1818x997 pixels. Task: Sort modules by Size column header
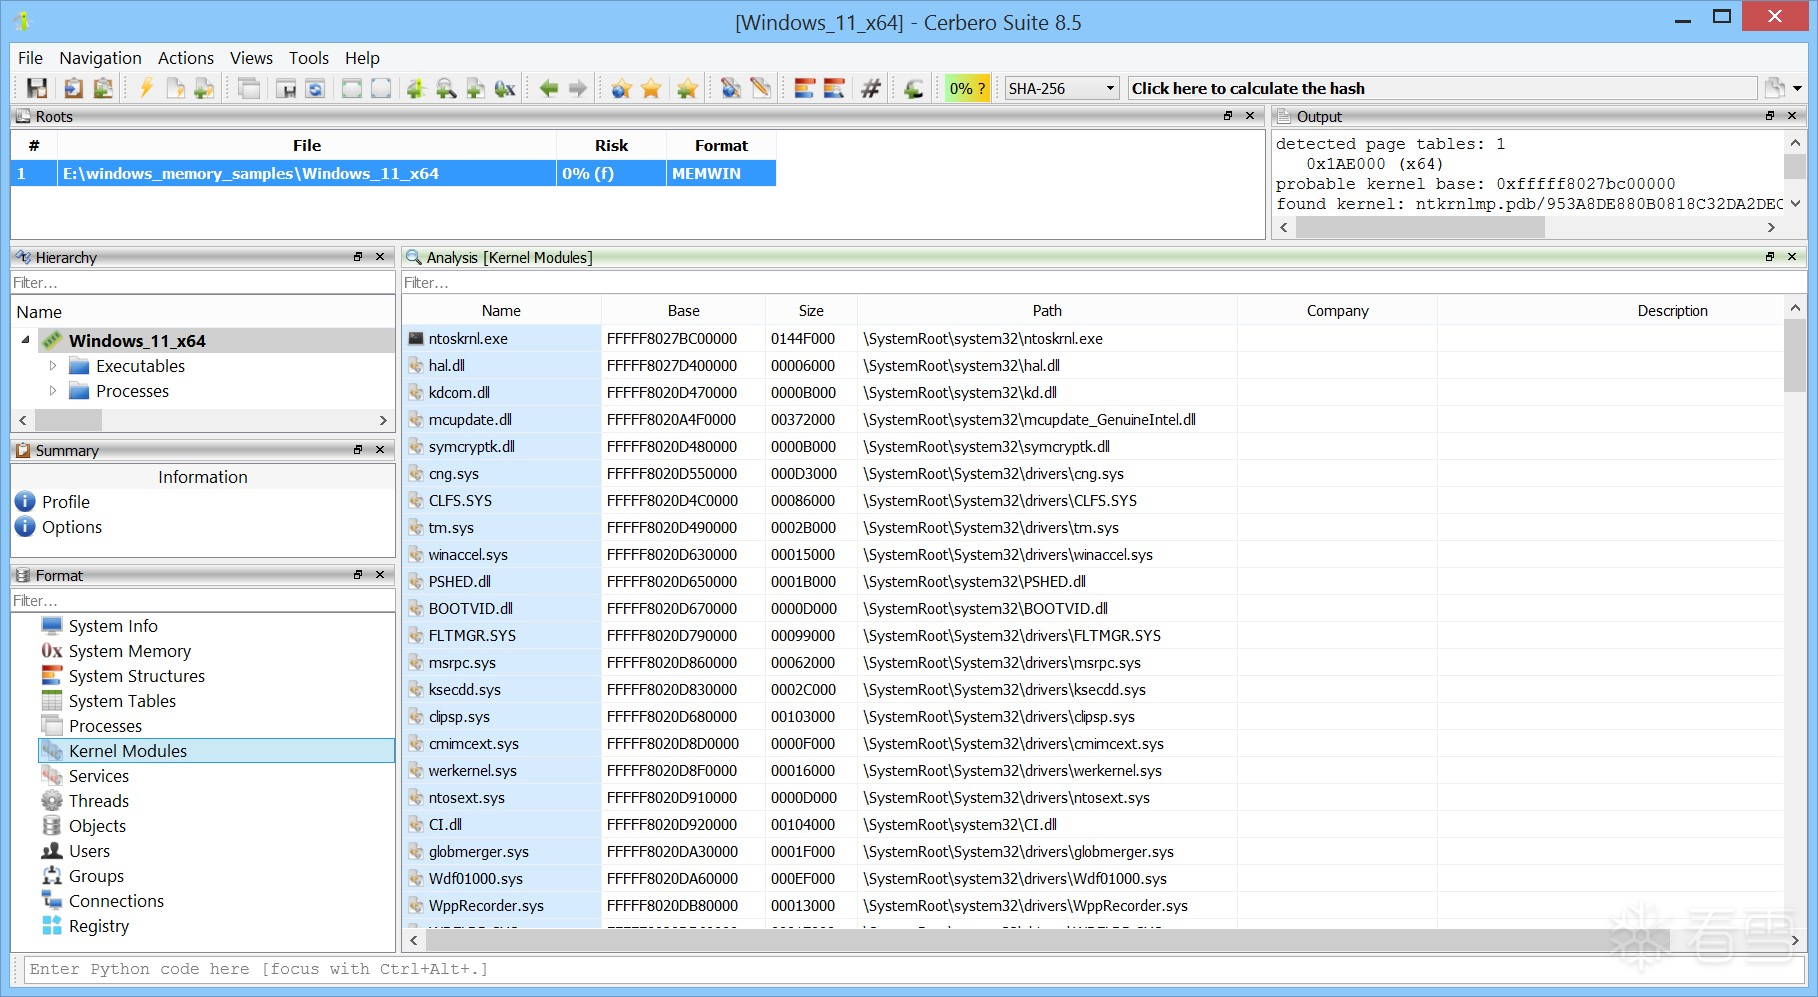(811, 311)
